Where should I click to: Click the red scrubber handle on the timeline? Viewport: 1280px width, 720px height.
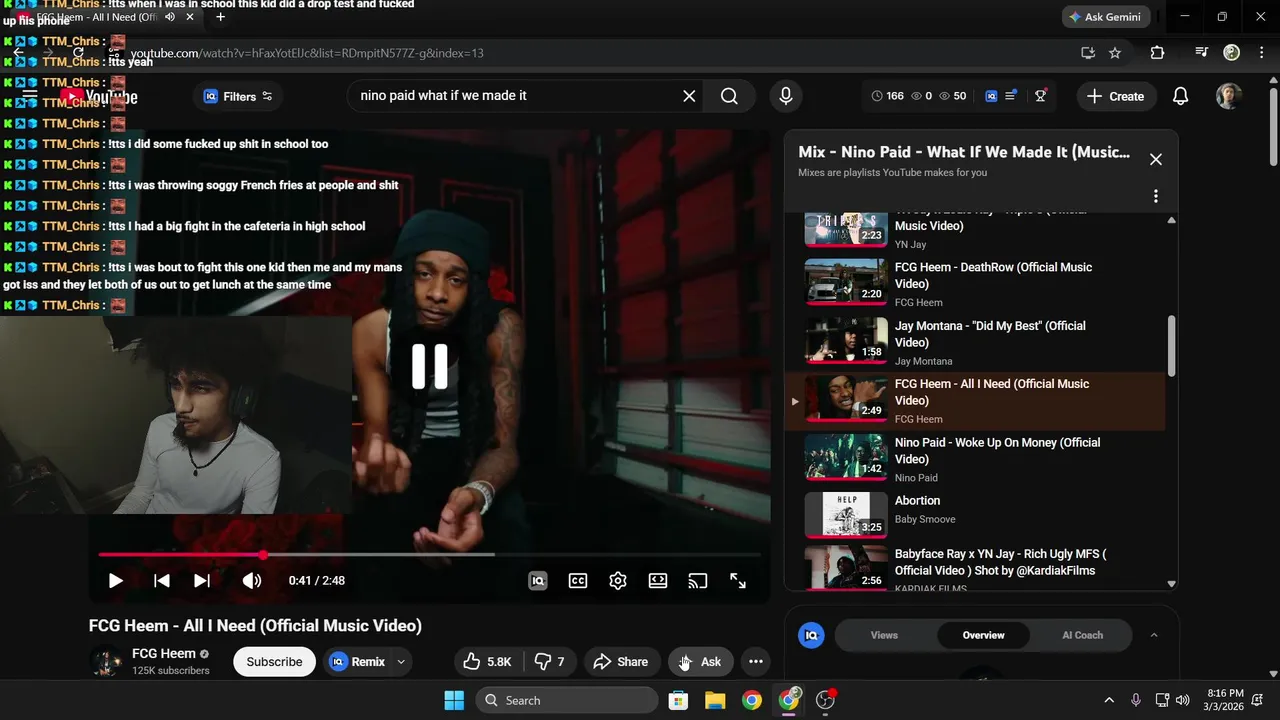263,554
